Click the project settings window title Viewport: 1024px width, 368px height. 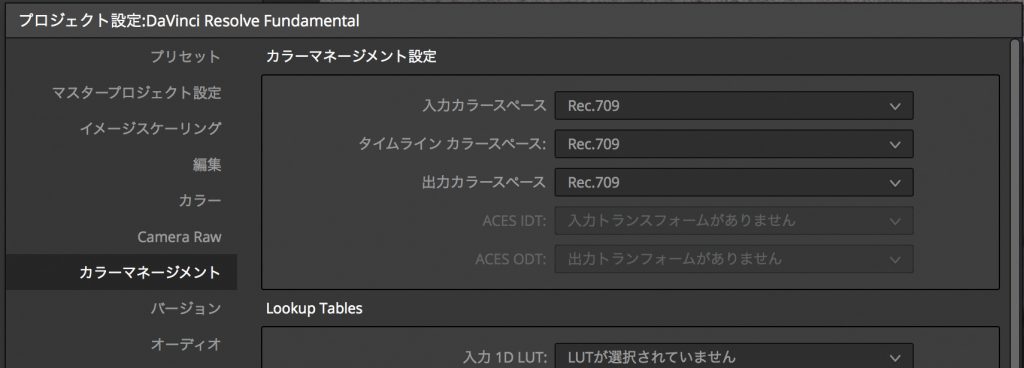(x=189, y=20)
